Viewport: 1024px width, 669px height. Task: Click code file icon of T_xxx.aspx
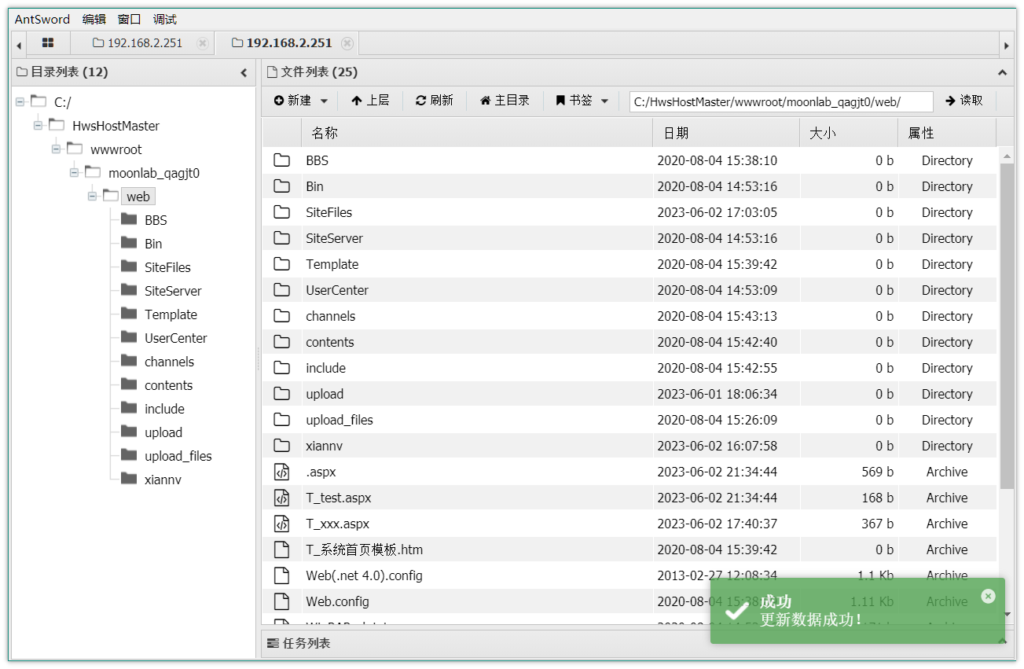[x=281, y=523]
